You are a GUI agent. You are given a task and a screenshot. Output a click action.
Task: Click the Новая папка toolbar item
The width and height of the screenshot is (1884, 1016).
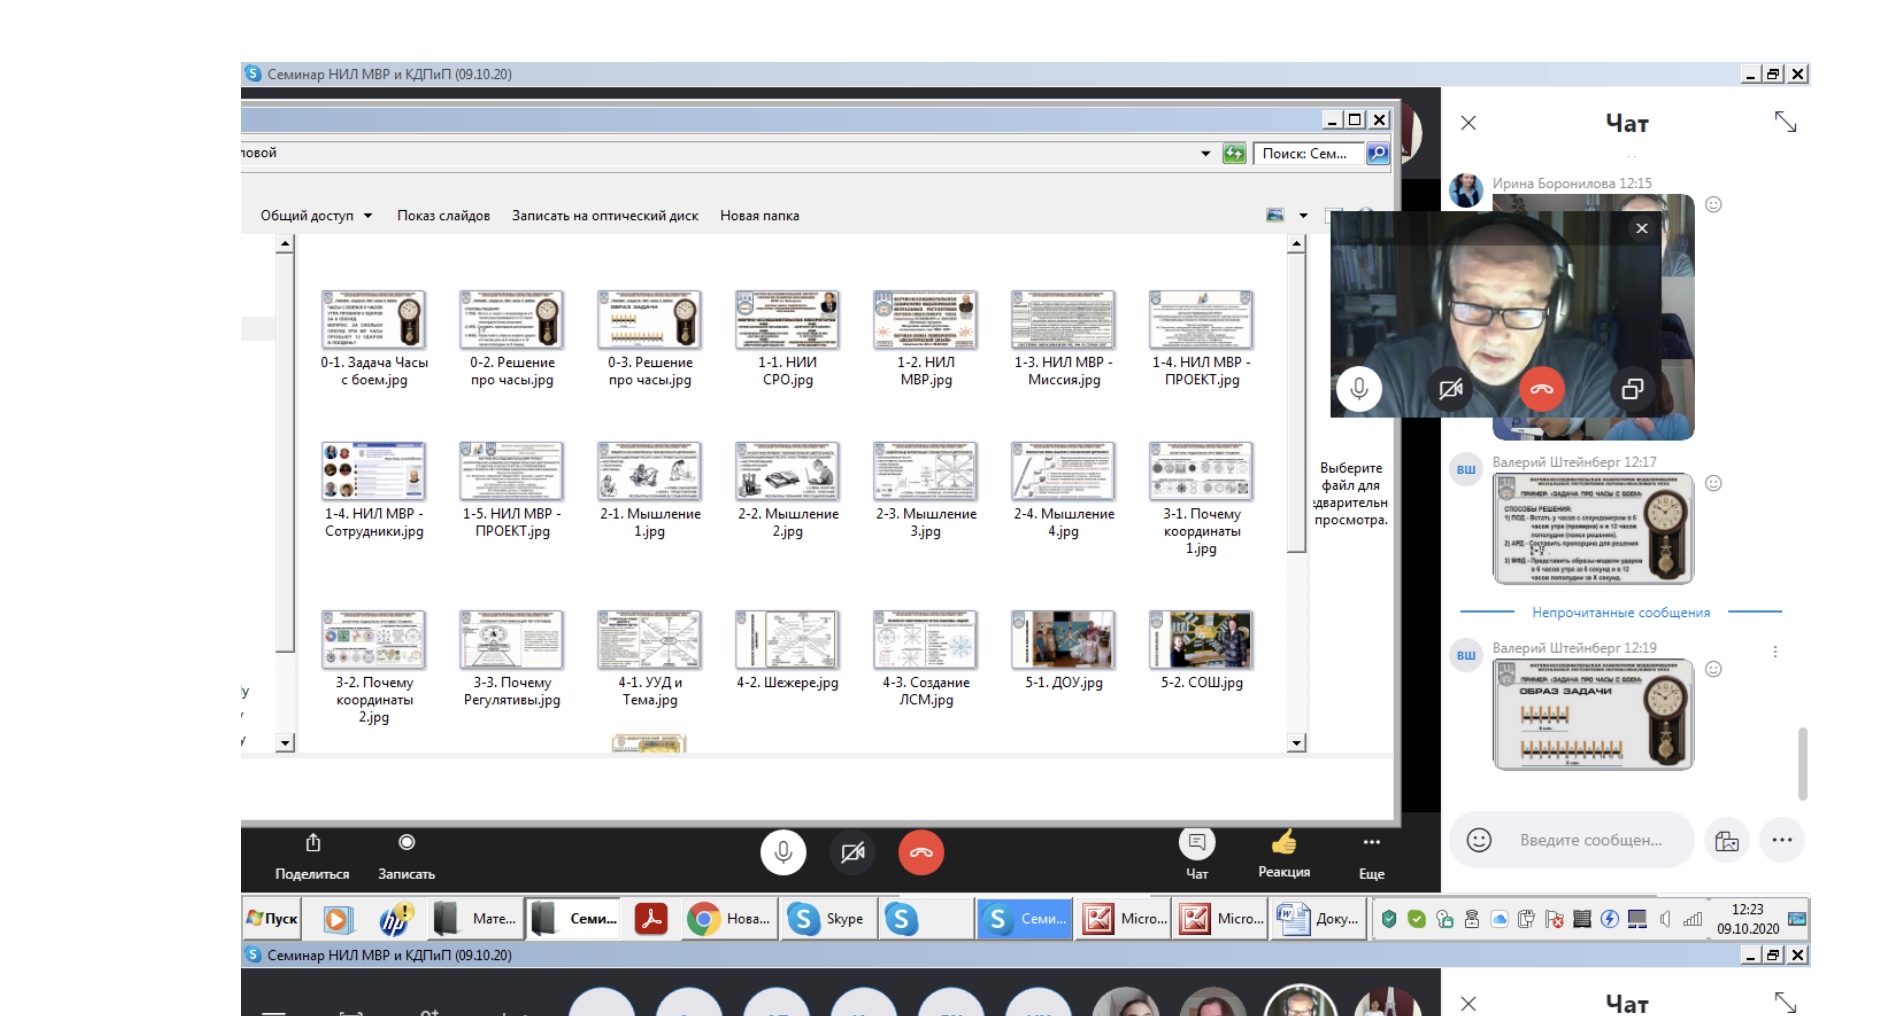[x=759, y=216]
